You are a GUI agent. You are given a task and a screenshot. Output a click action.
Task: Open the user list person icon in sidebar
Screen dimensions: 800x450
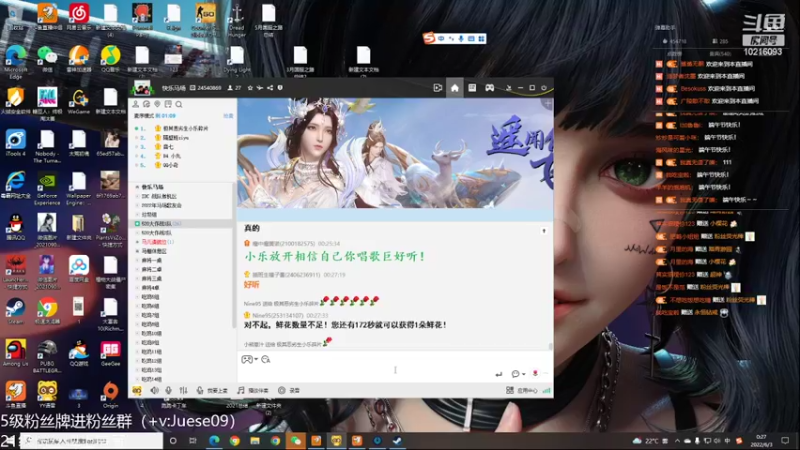point(136,104)
